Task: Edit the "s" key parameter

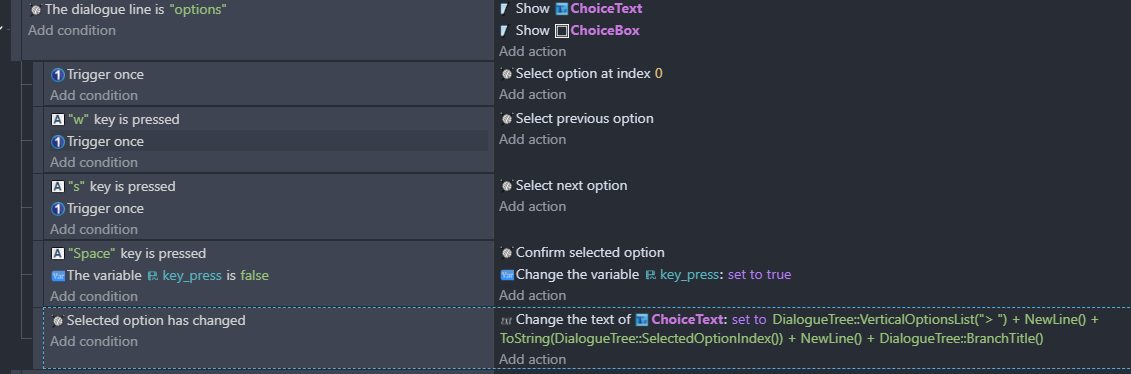Action: (x=76, y=187)
